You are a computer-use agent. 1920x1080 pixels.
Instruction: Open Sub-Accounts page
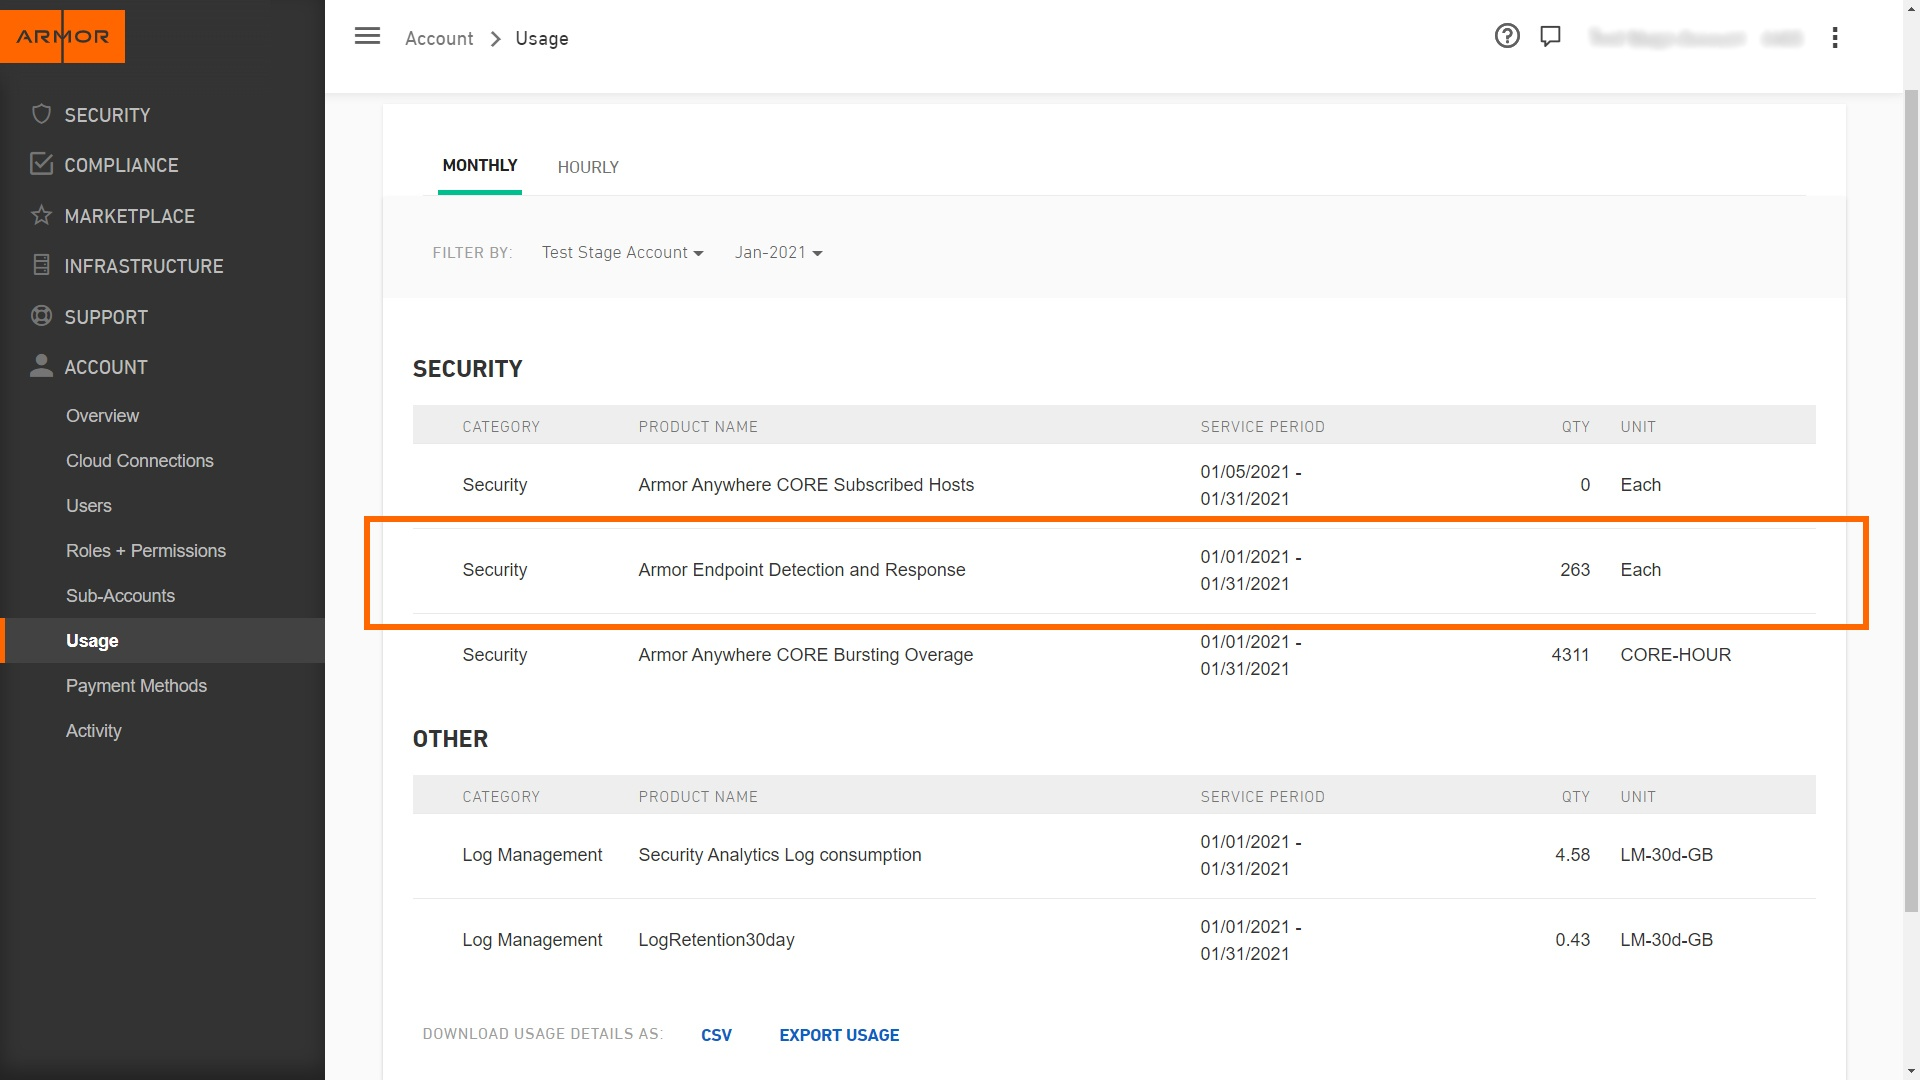pos(120,596)
